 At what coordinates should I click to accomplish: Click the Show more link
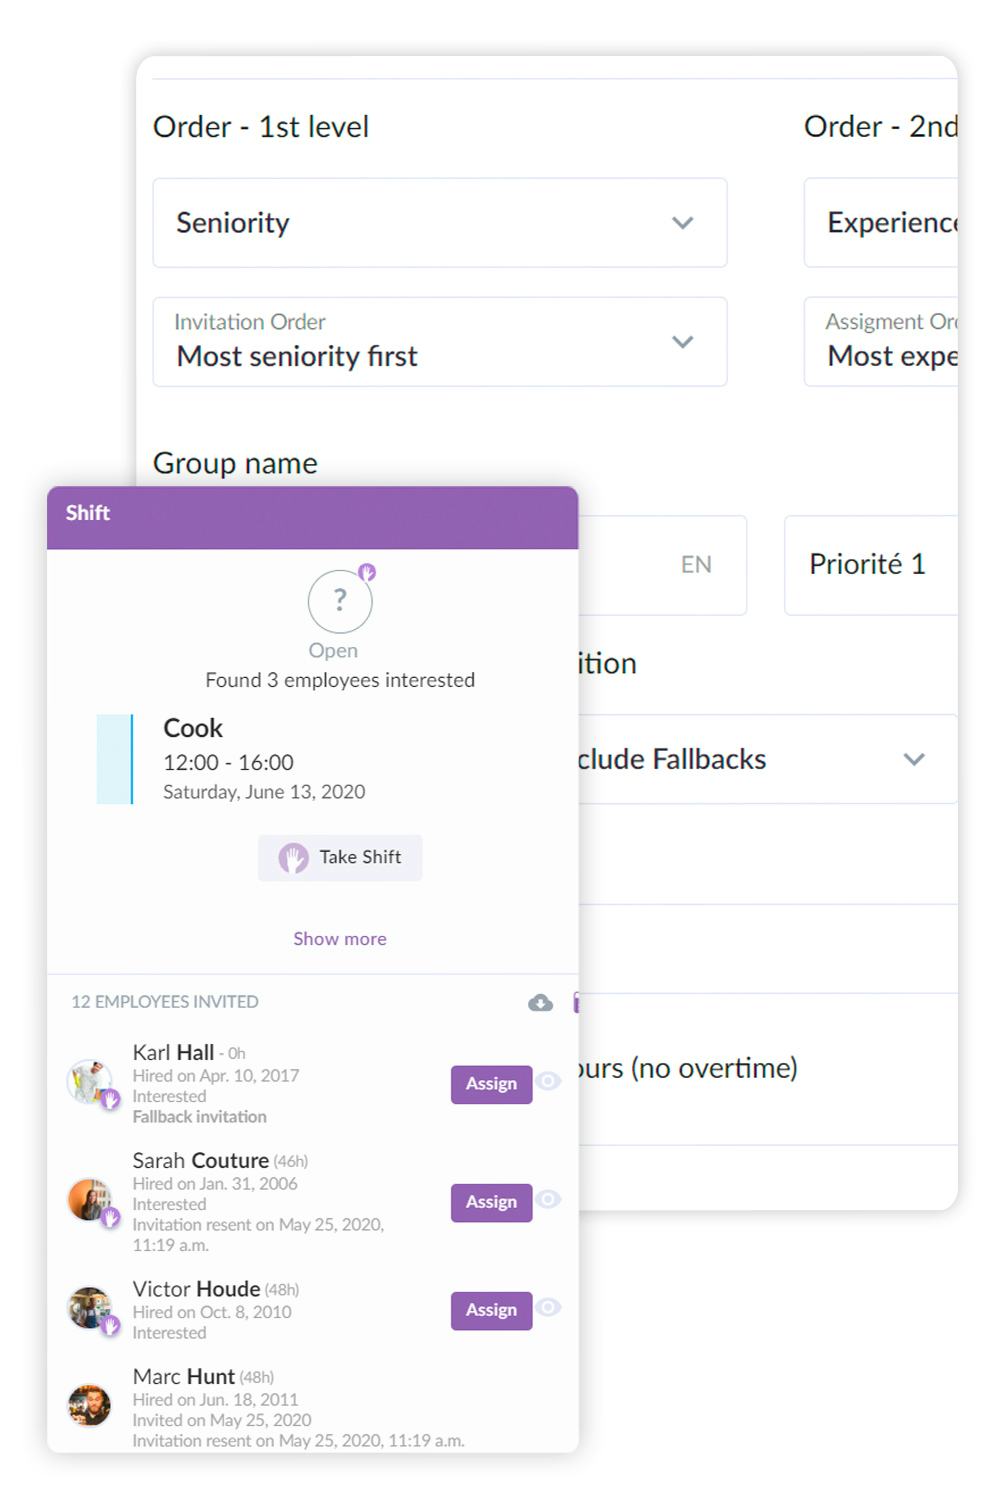[340, 939]
